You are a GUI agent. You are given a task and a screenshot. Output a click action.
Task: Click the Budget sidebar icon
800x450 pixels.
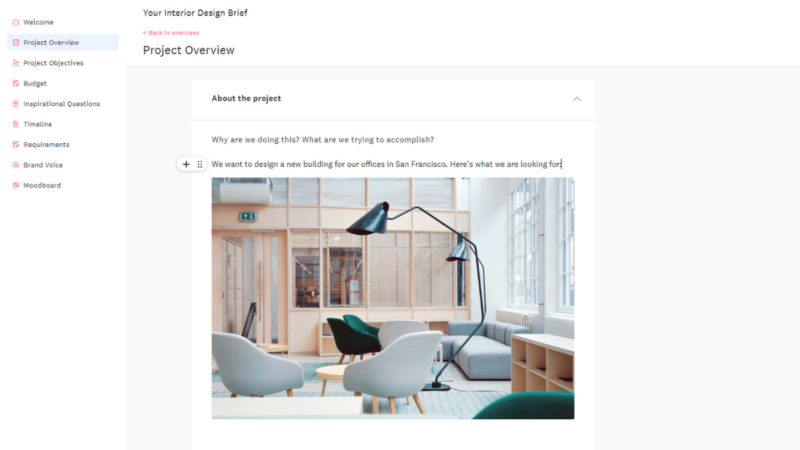click(x=16, y=83)
